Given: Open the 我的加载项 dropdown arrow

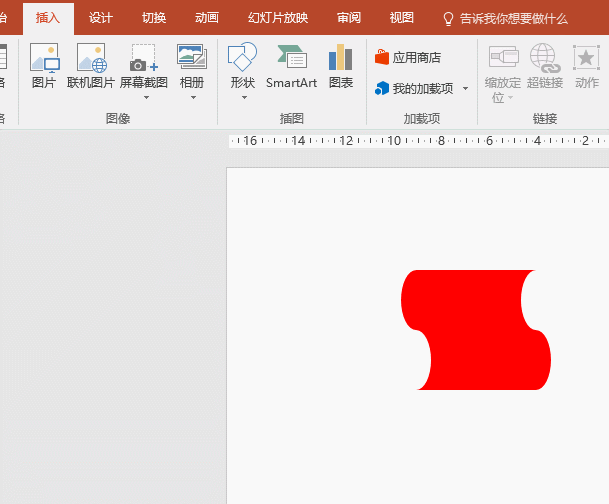Looking at the screenshot, I should pyautogui.click(x=465, y=89).
